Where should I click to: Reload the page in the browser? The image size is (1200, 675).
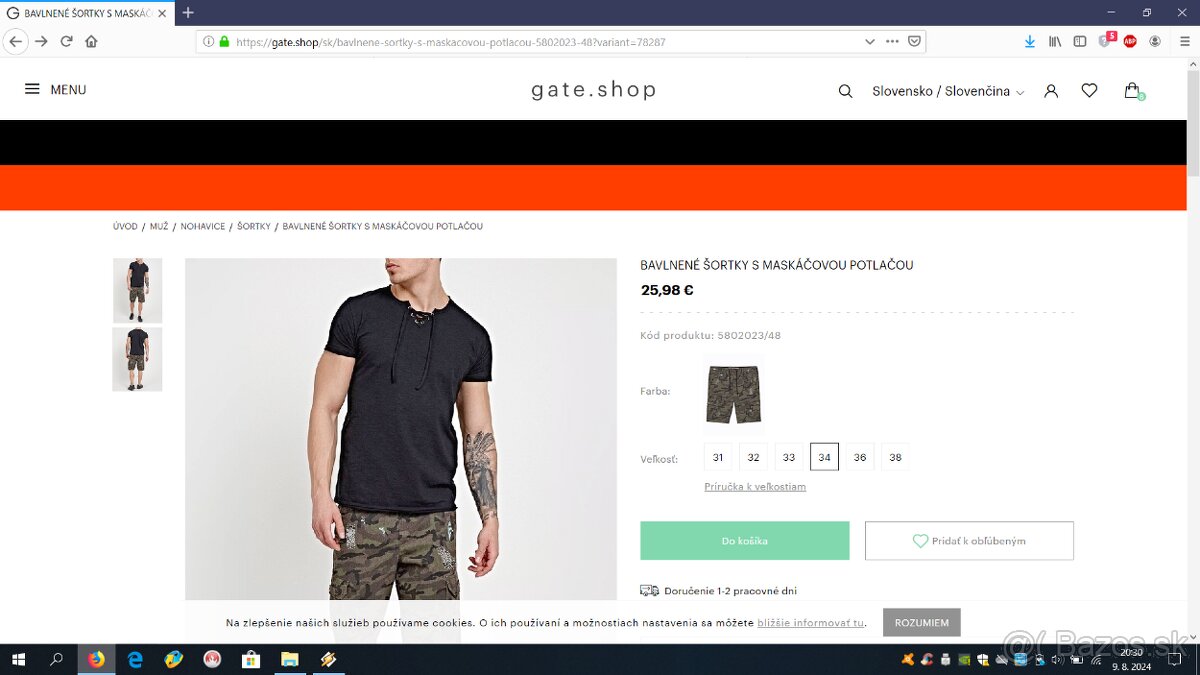coord(67,41)
